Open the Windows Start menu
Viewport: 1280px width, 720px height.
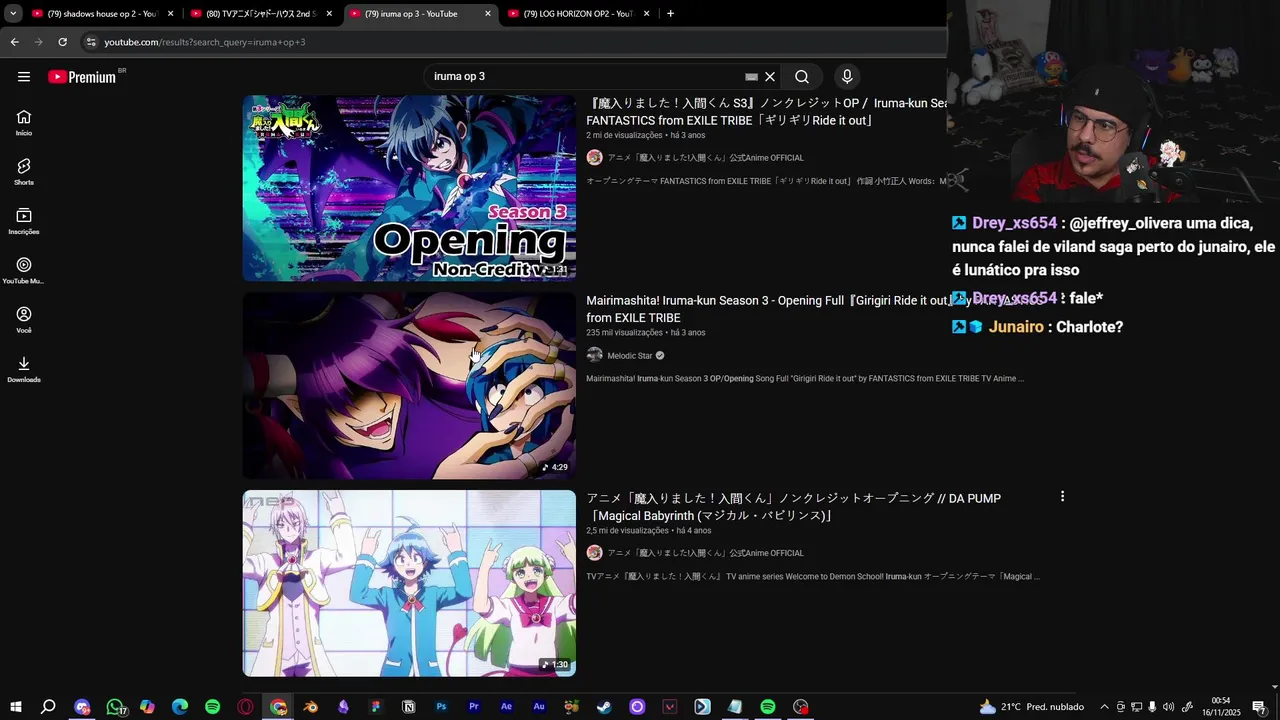coord(15,707)
